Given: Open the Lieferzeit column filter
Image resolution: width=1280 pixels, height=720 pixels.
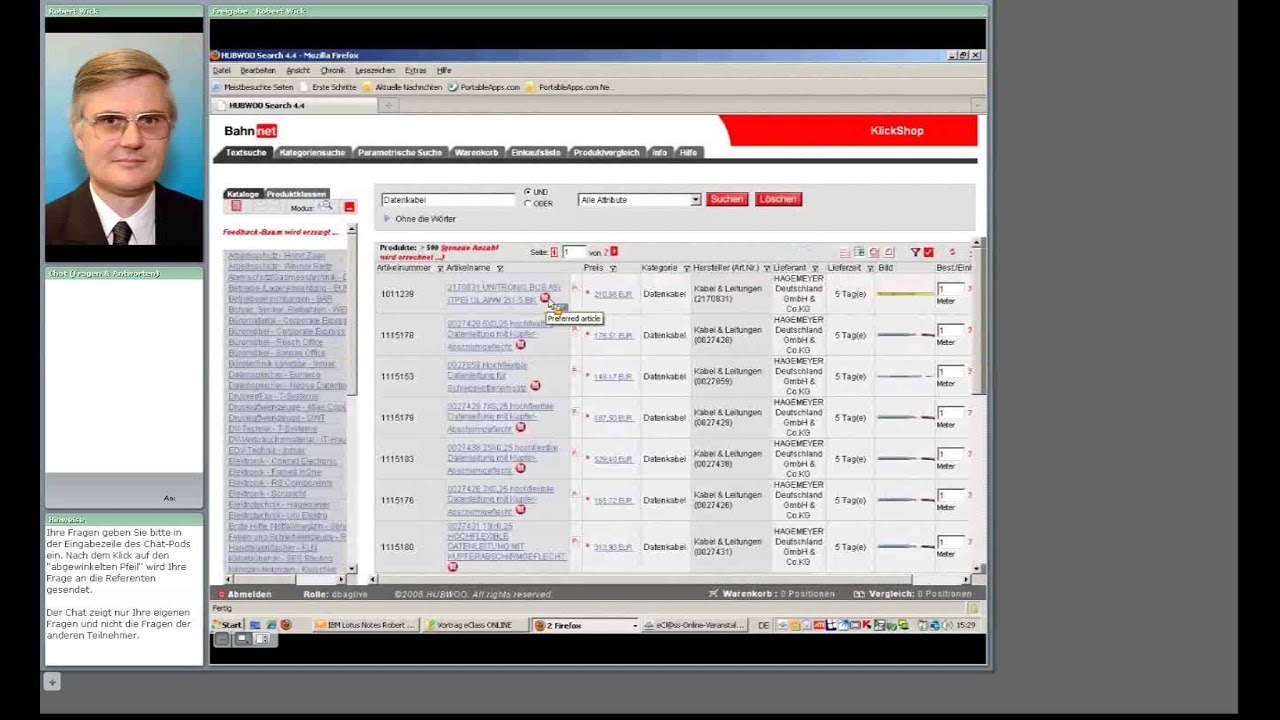Looking at the screenshot, I should [x=870, y=268].
